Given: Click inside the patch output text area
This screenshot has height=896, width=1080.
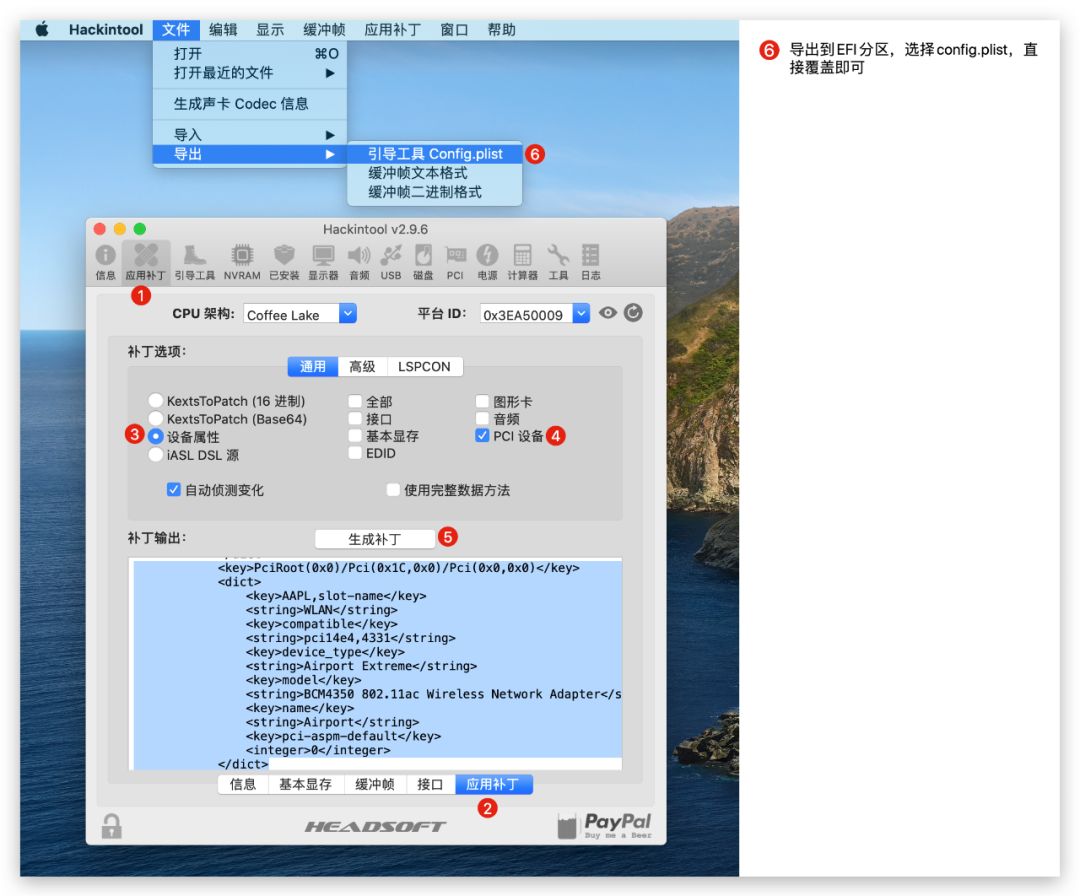Looking at the screenshot, I should [375, 663].
